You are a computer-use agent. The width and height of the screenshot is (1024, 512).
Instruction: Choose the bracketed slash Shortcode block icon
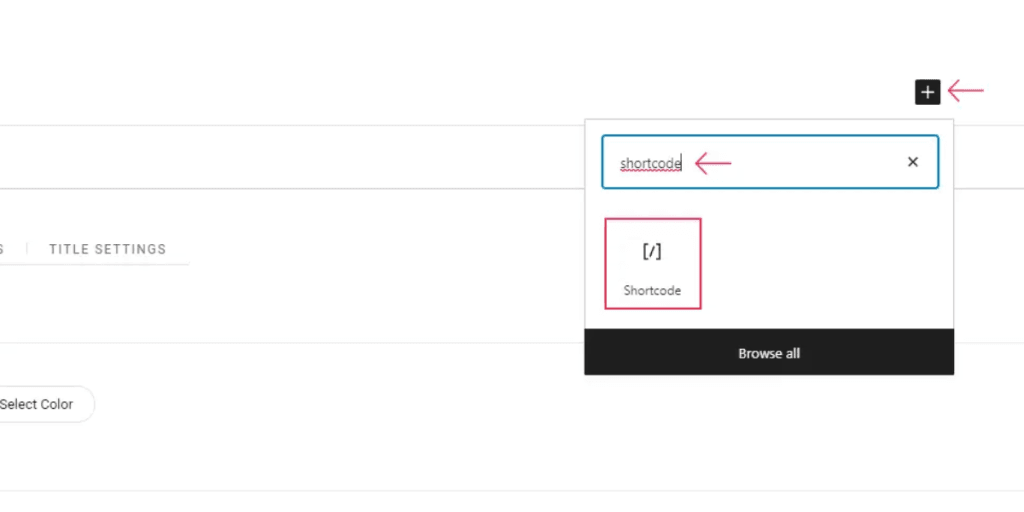[652, 251]
